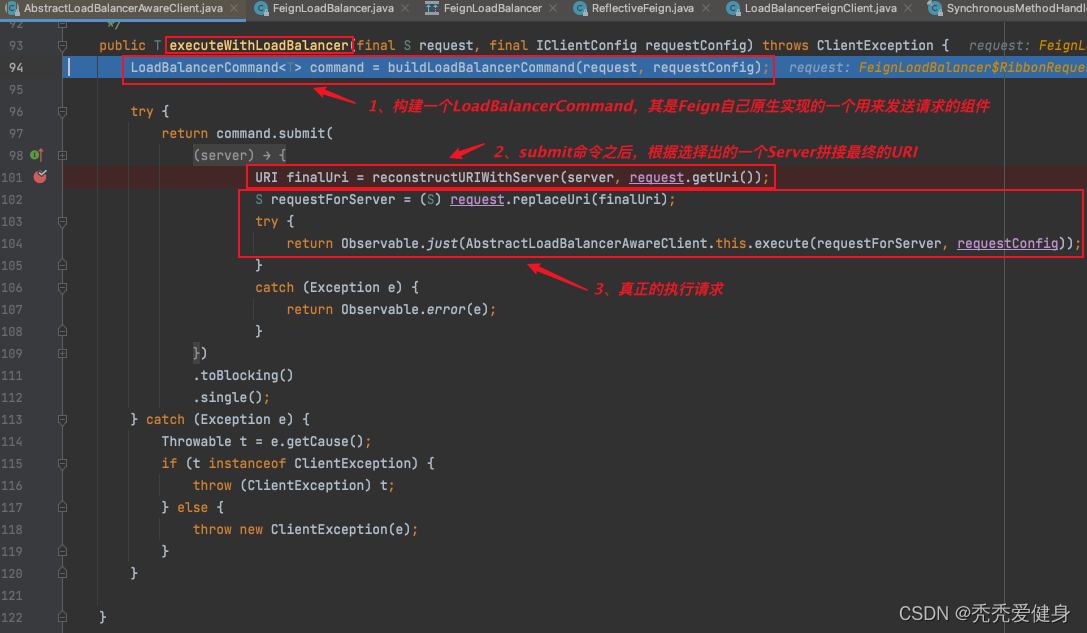Click 'e.getCause()' on line 114
Screen dimensions: 1087x633
tap(317, 441)
